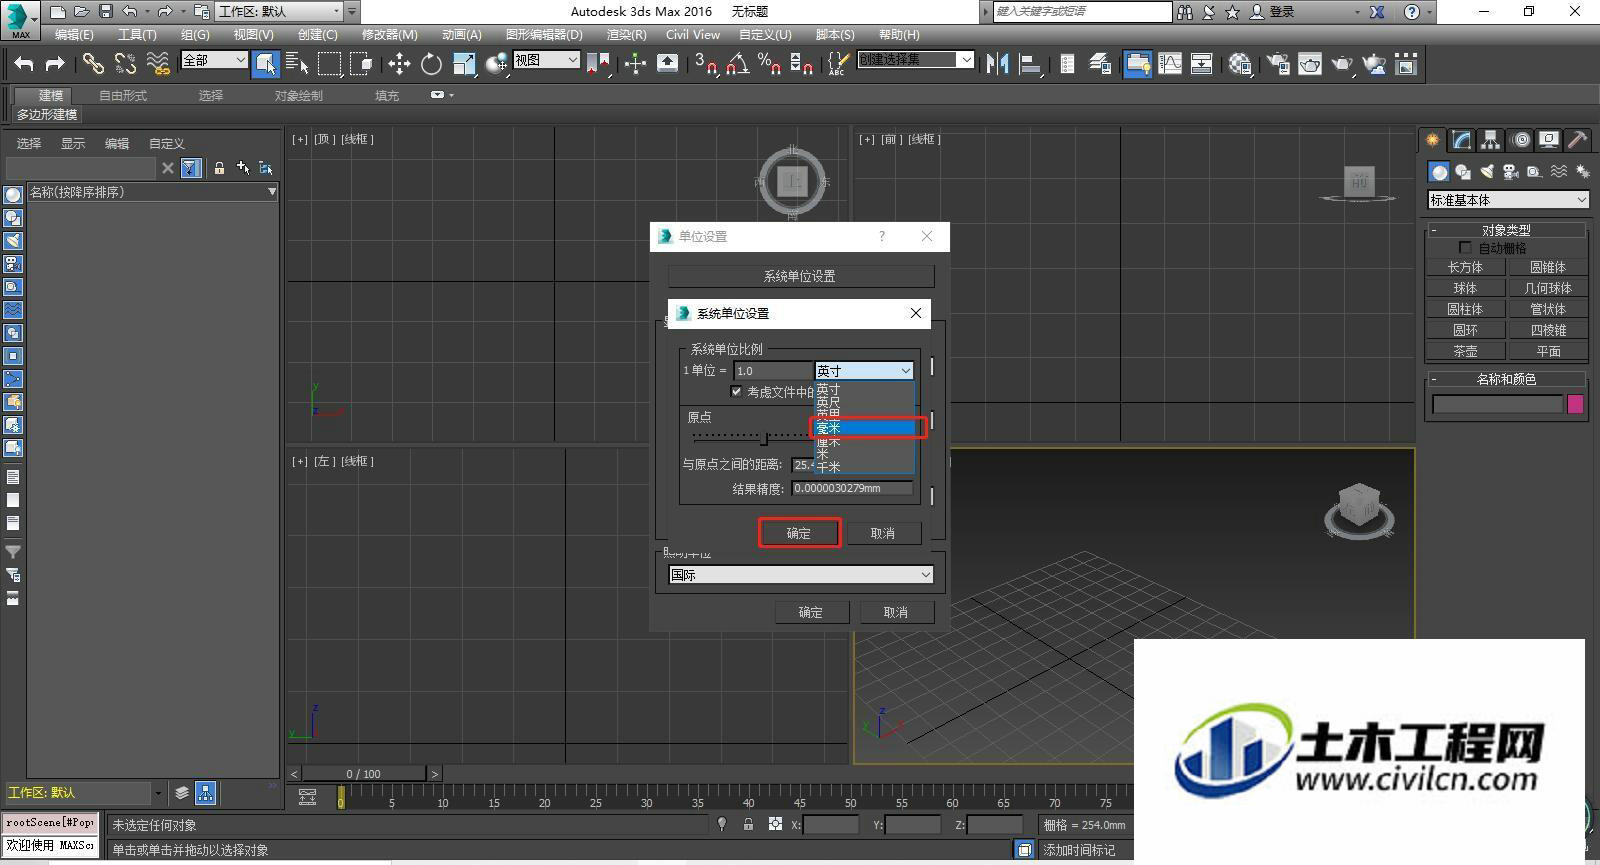
Task: Activate Select and Scale tool
Action: click(x=464, y=64)
